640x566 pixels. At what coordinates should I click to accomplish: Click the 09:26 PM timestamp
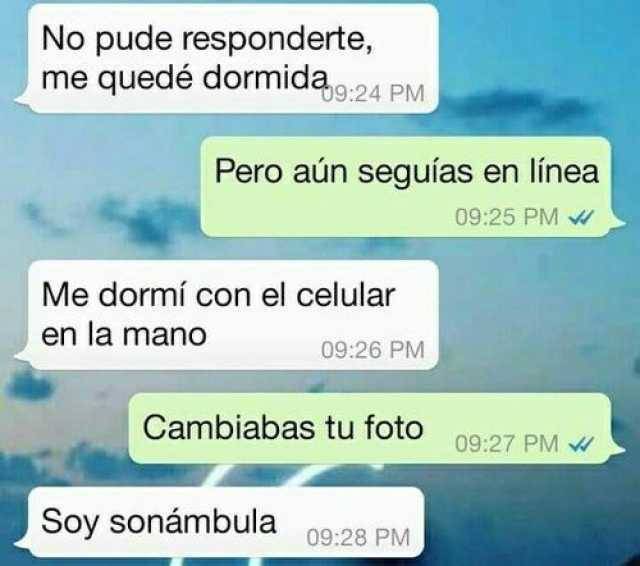pyautogui.click(x=373, y=350)
